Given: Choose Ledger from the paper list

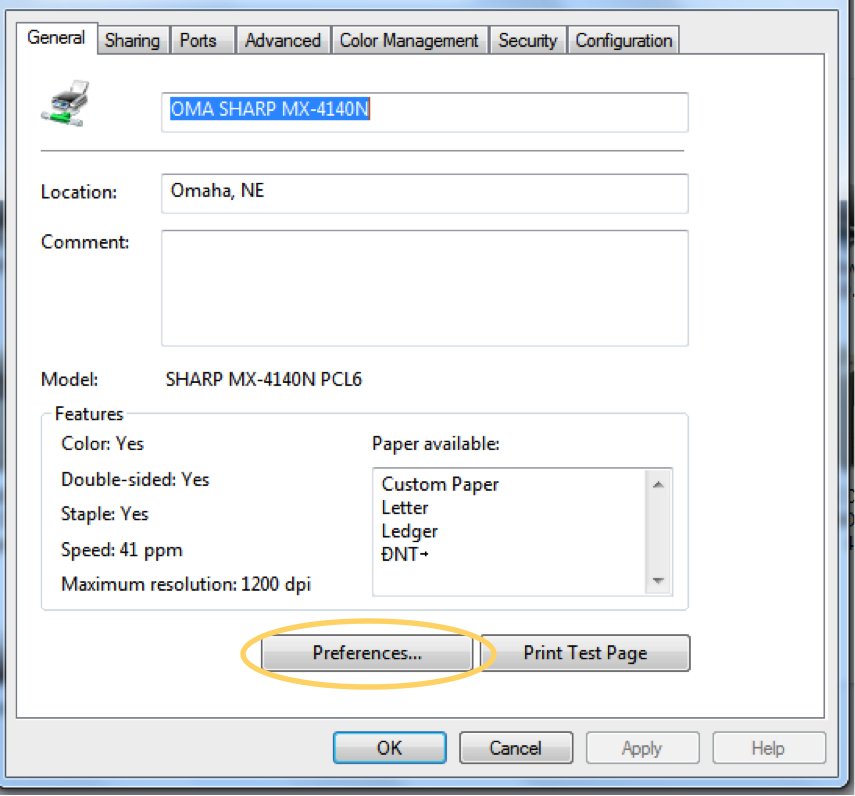Looking at the screenshot, I should (x=409, y=531).
